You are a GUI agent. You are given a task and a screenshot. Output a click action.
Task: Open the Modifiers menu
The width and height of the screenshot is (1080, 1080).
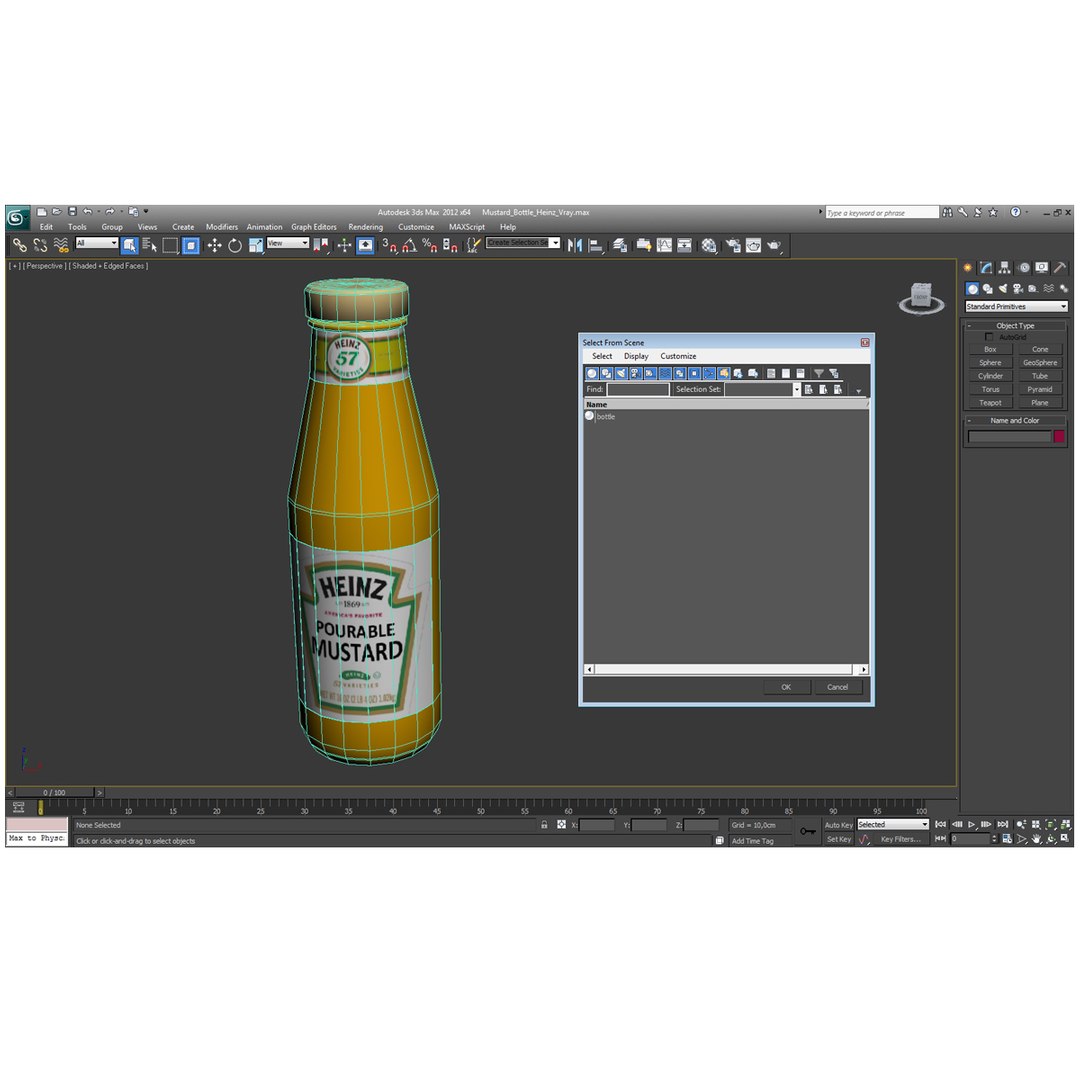[x=222, y=227]
